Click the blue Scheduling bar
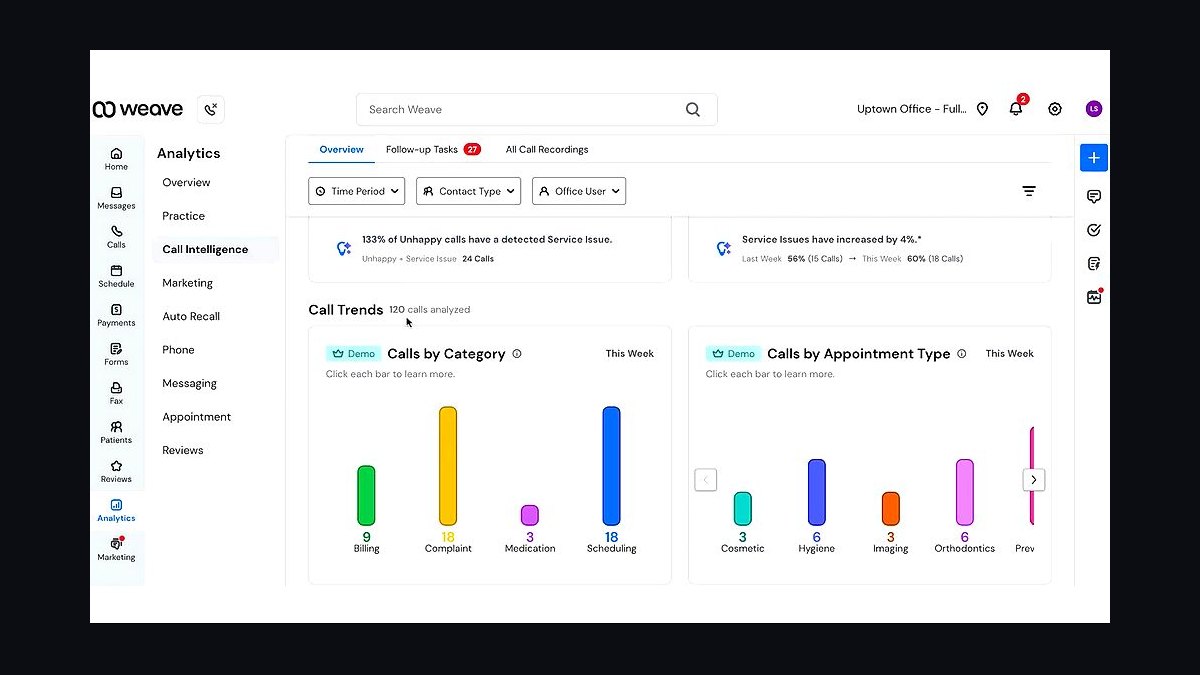 tap(611, 466)
